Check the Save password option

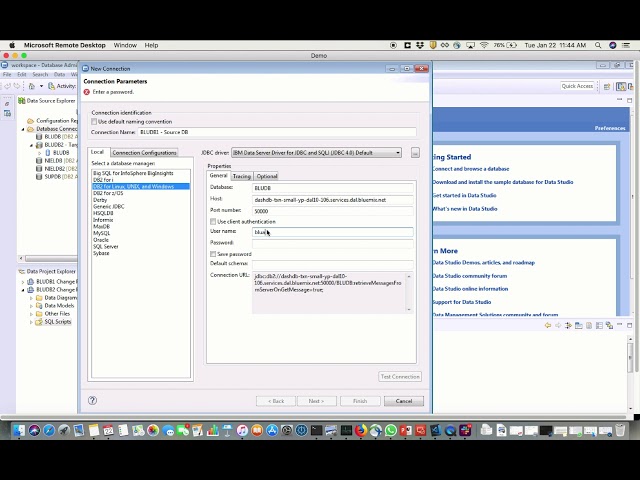[x=213, y=254]
